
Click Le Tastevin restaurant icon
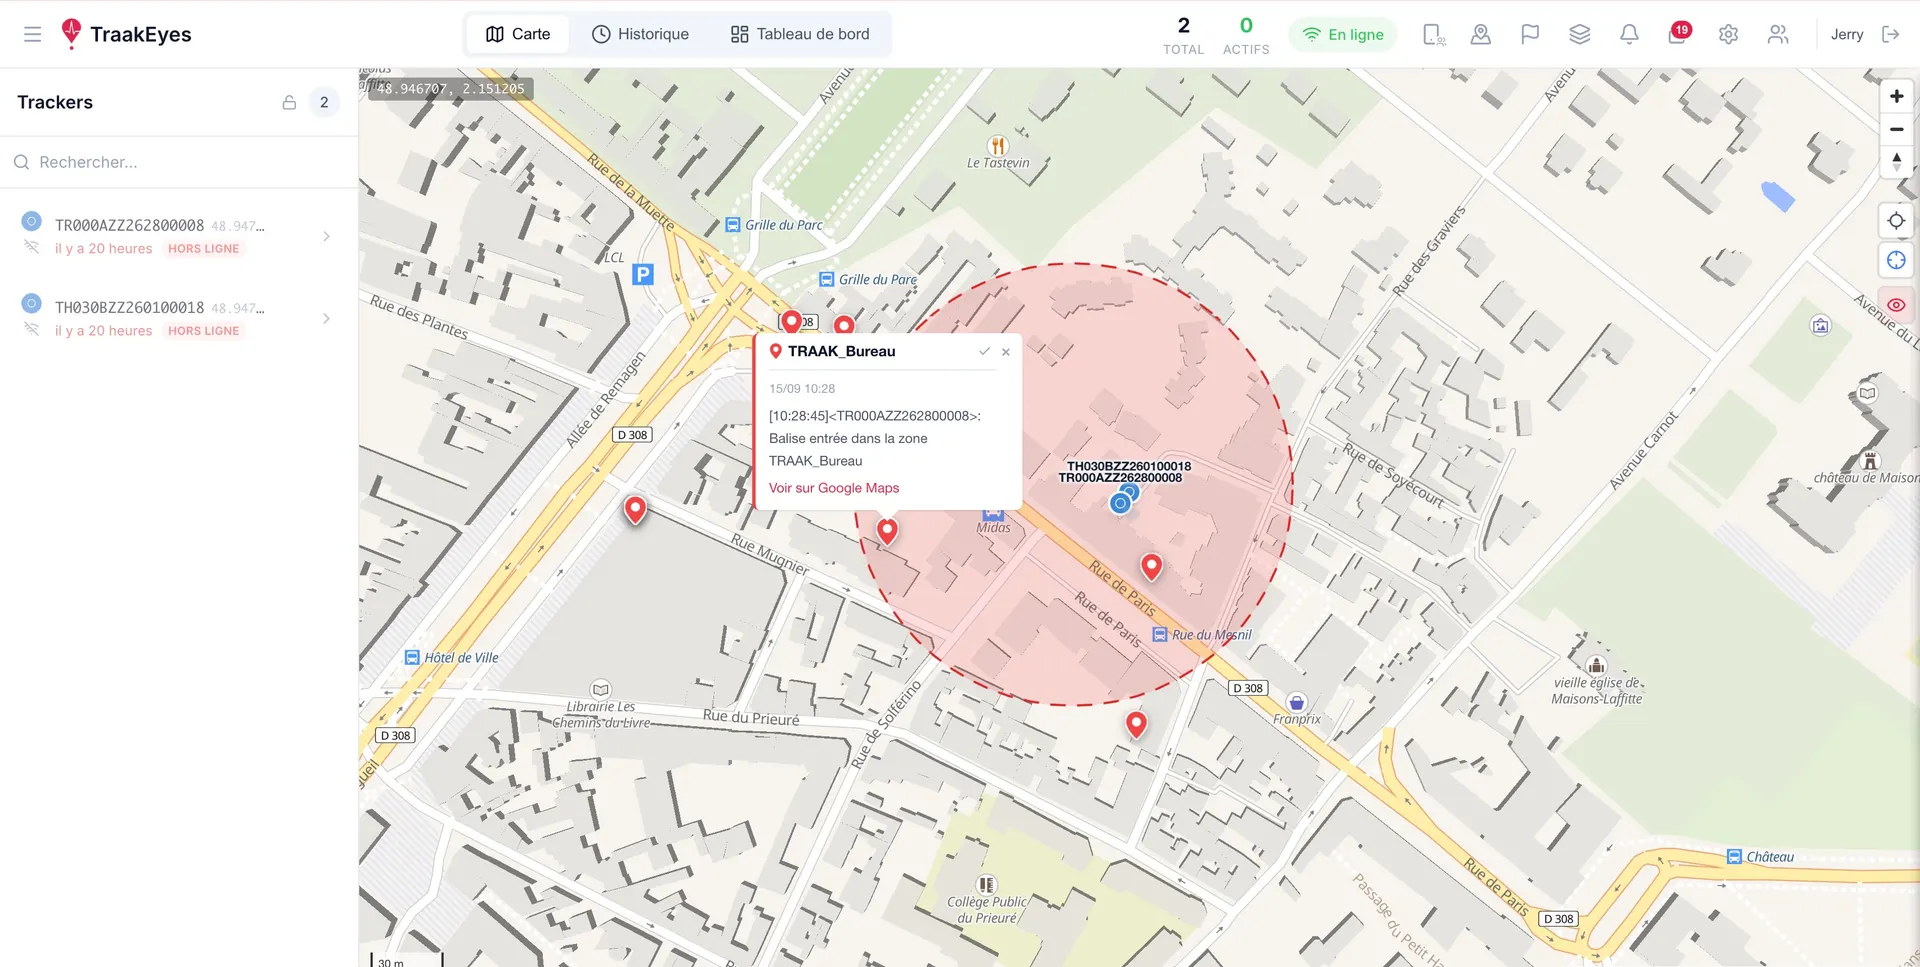(x=997, y=145)
